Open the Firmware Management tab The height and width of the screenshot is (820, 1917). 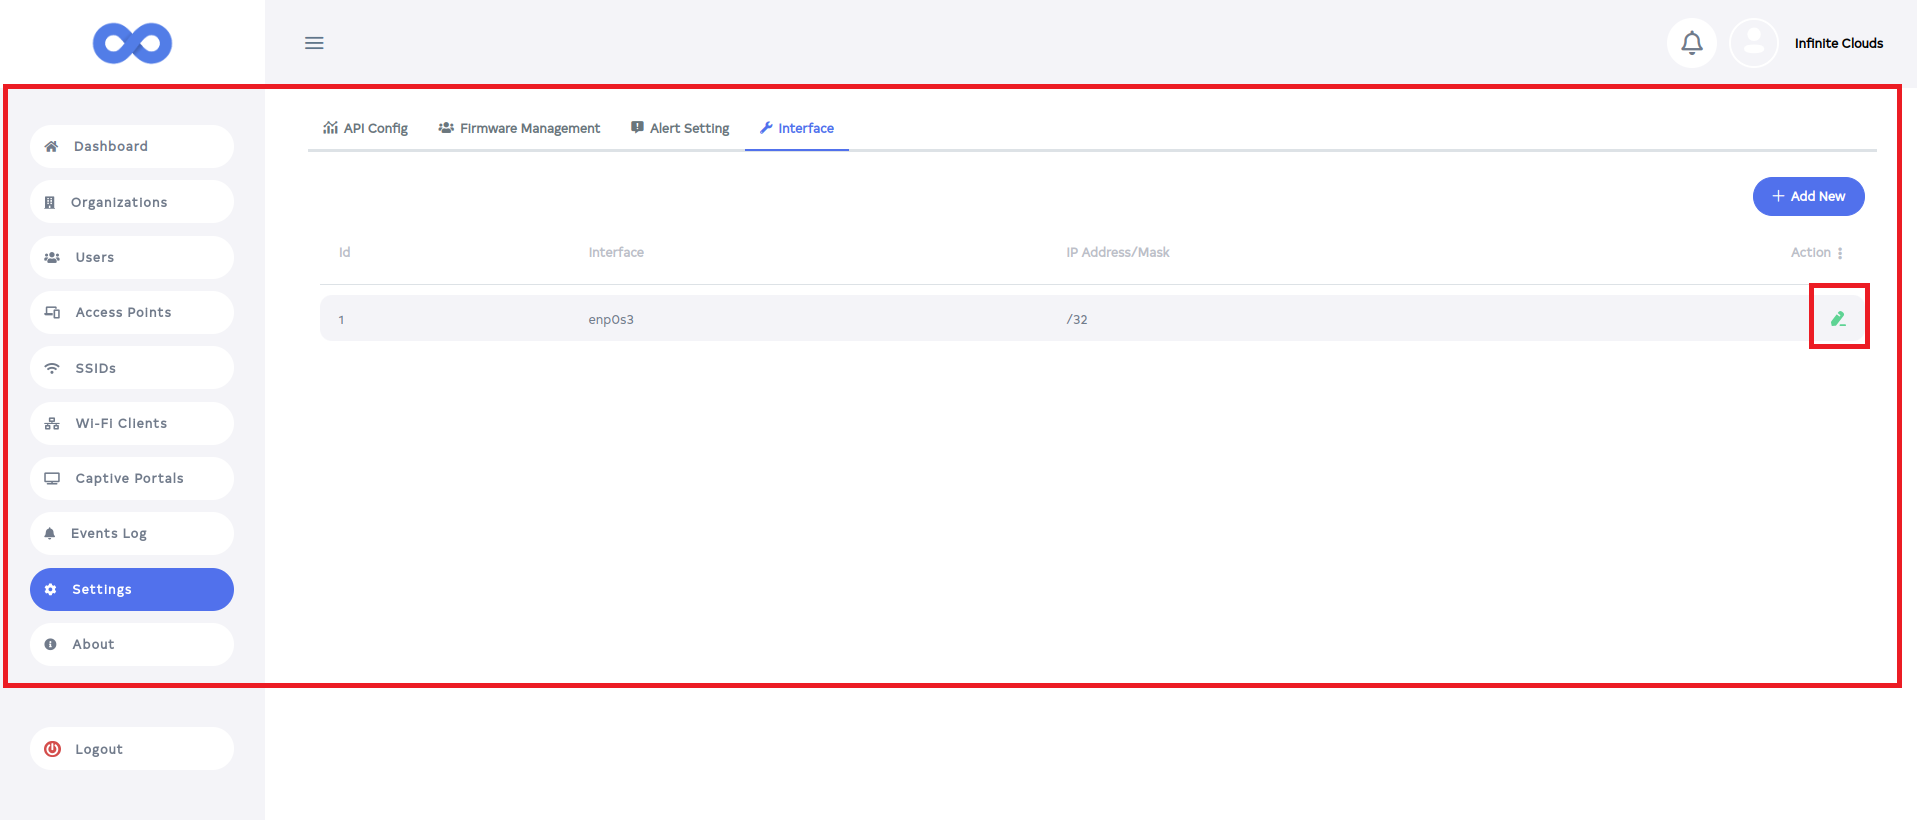(x=519, y=128)
